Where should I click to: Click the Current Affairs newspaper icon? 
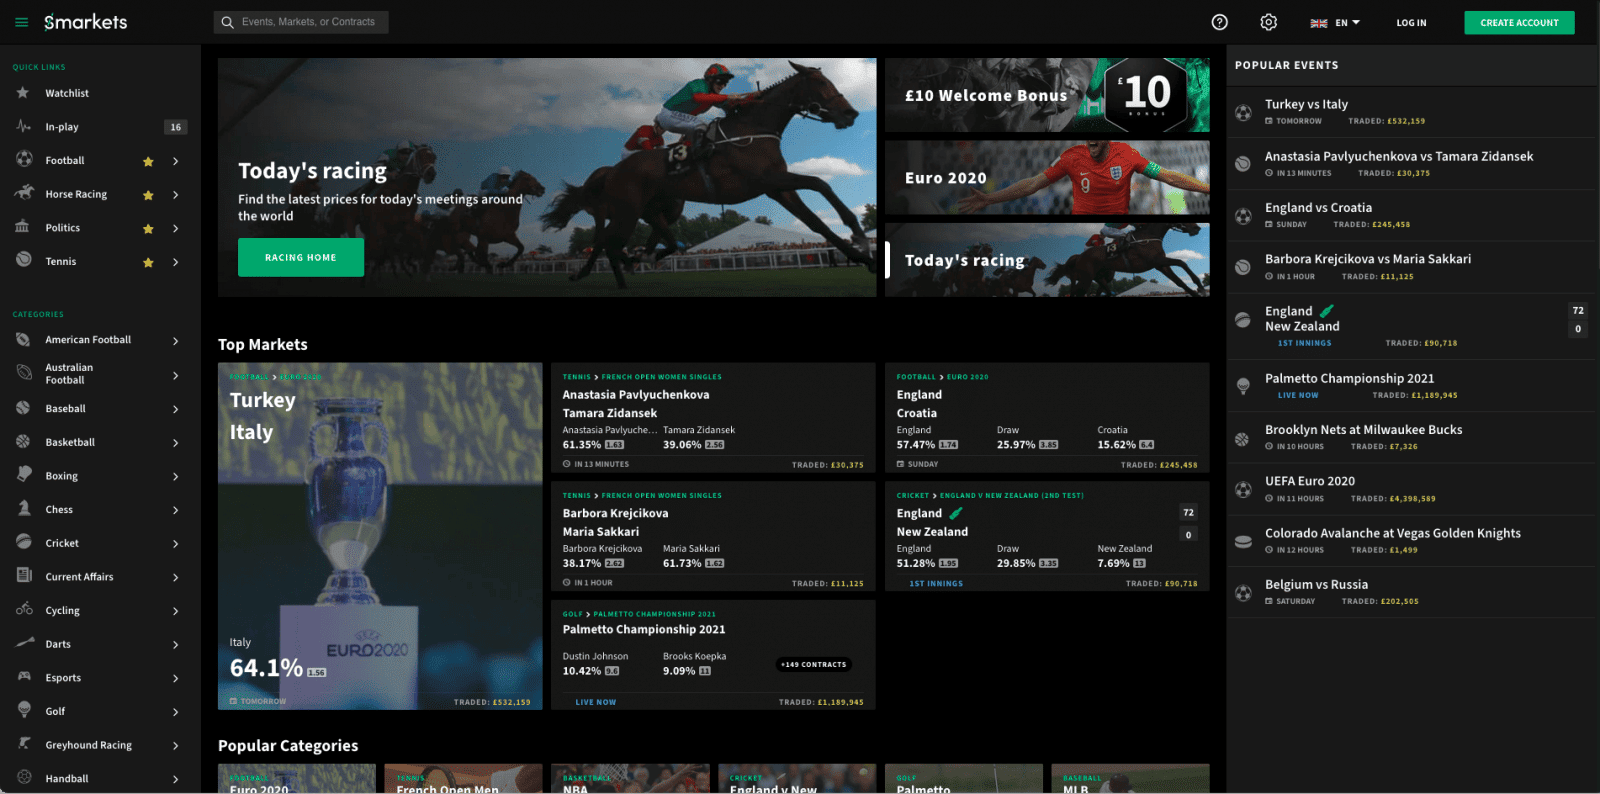click(x=24, y=575)
